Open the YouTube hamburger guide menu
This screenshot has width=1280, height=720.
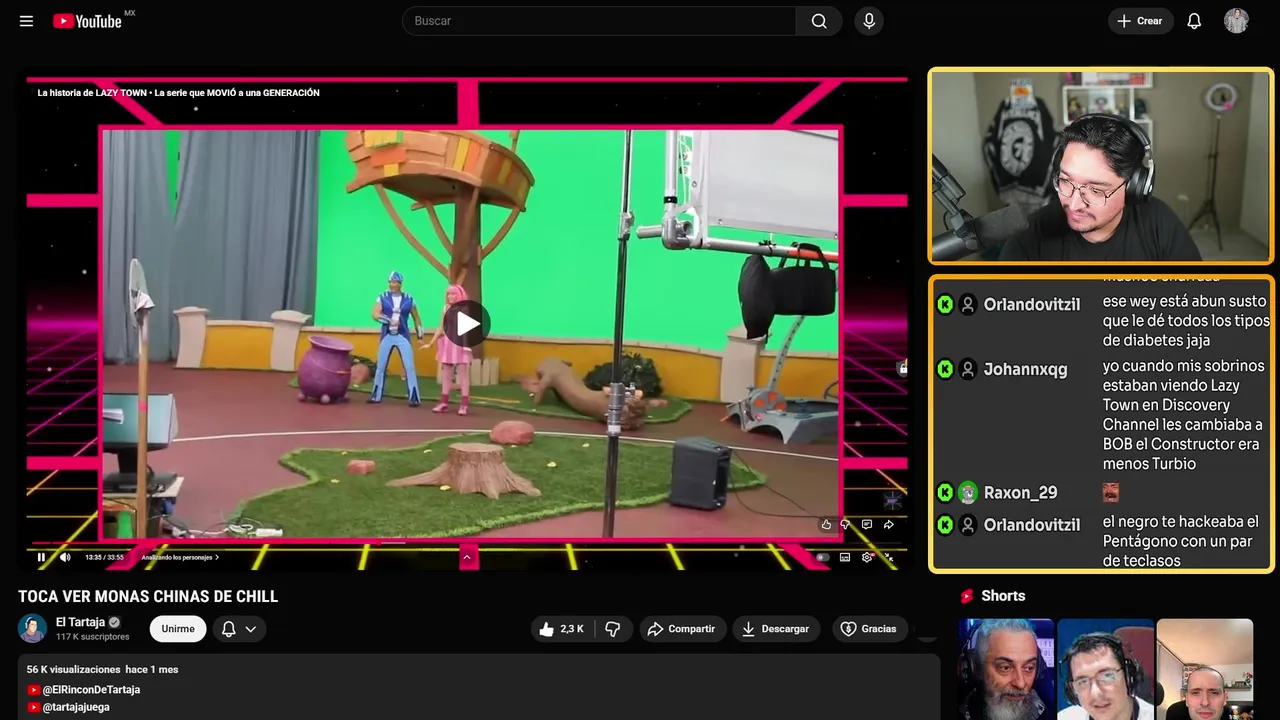[26, 21]
